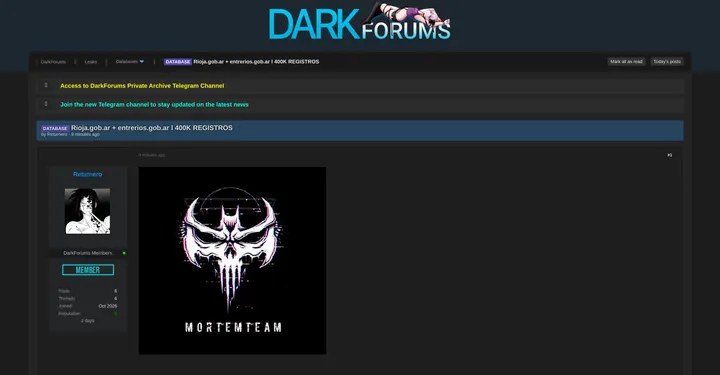Click DarkForums Members group label
720x375 pixels.
click(x=88, y=253)
